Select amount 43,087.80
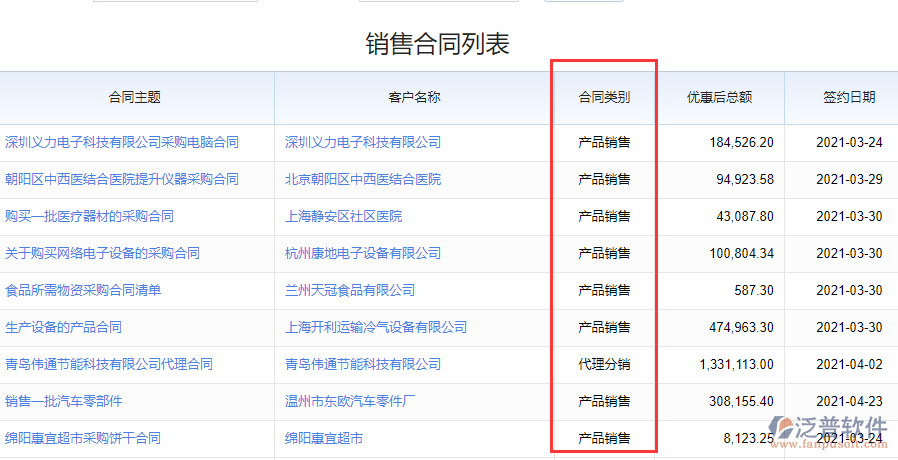The height and width of the screenshot is (460, 898). pos(745,216)
